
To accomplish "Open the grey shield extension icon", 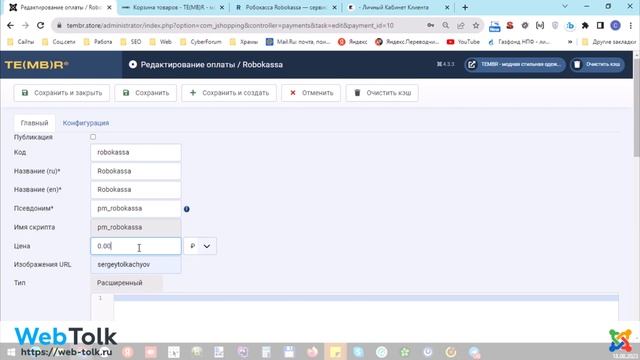I will 555,25.
